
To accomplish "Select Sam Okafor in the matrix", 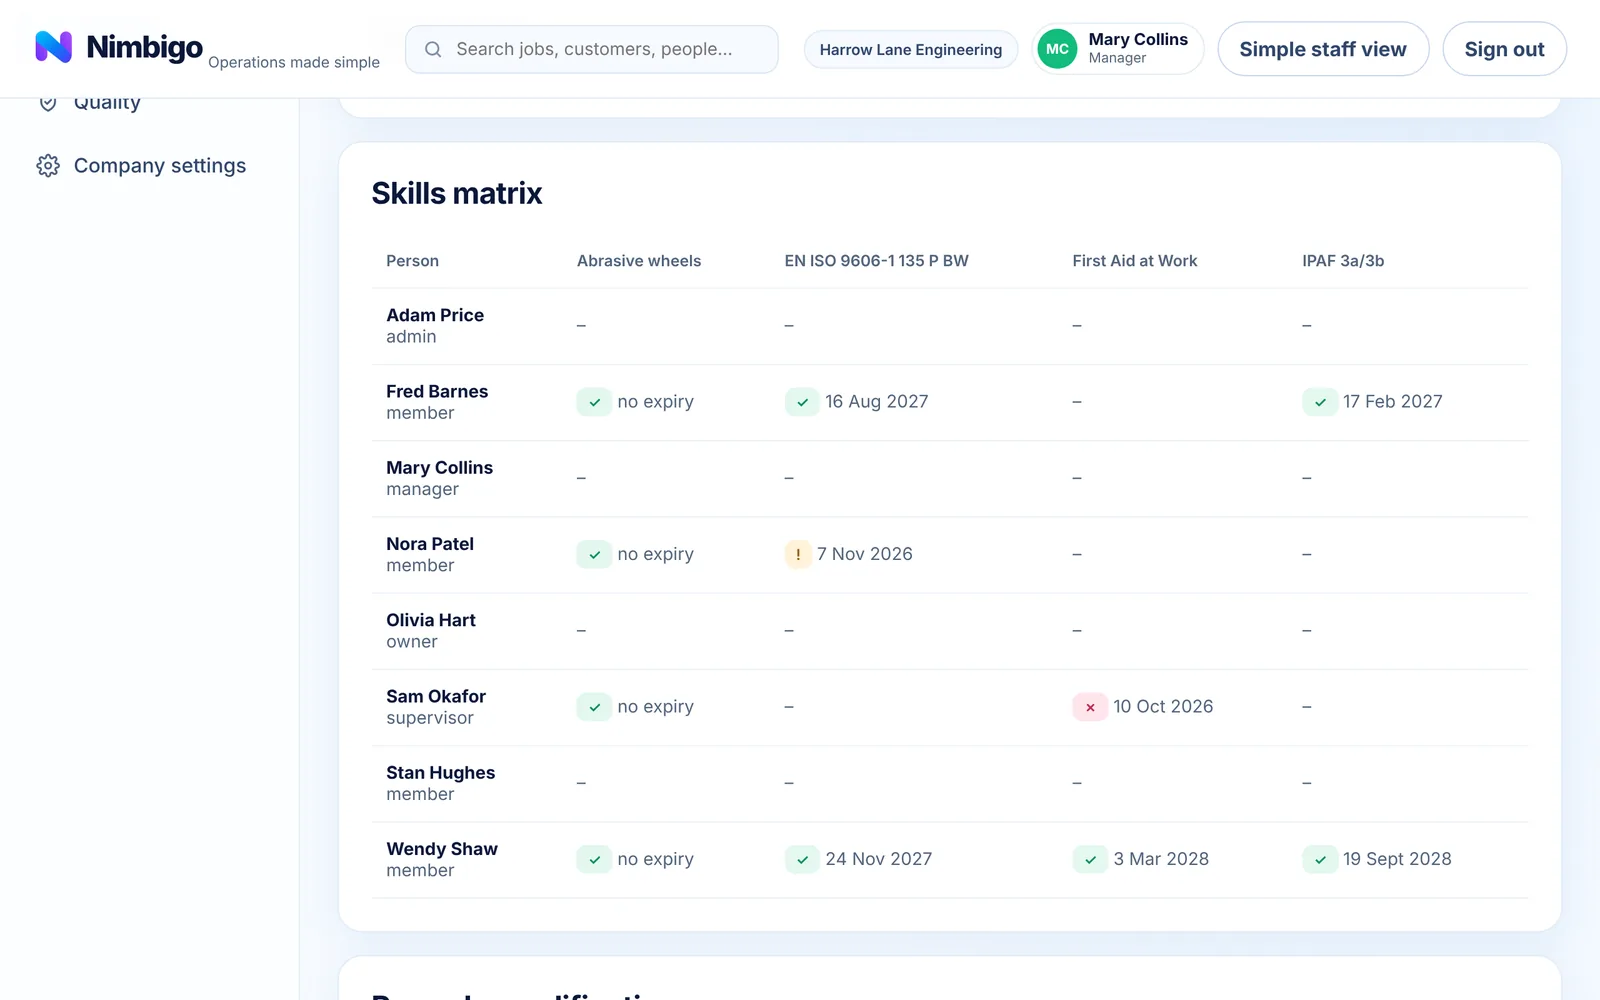I will point(436,696).
